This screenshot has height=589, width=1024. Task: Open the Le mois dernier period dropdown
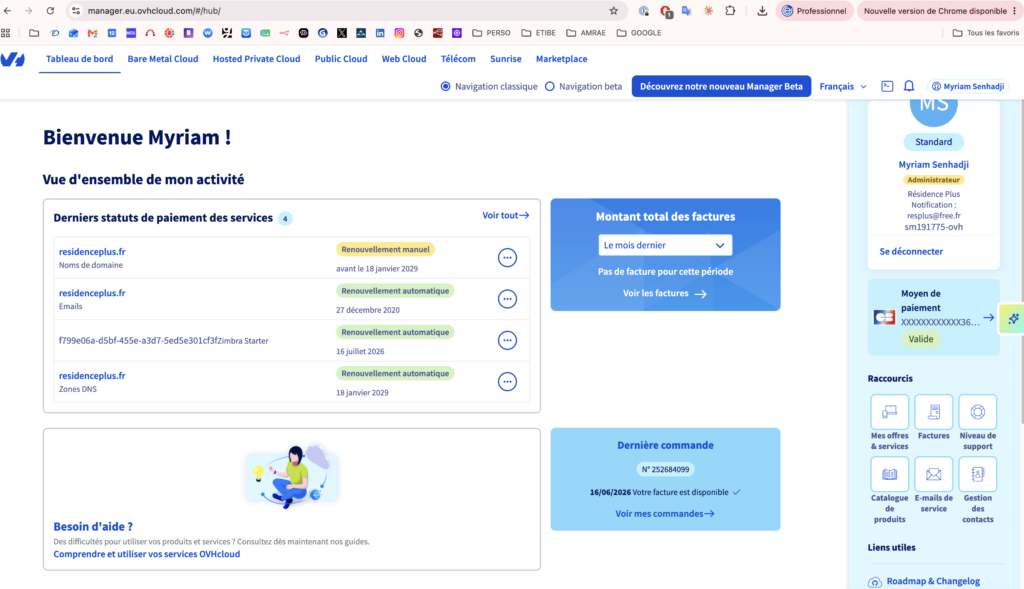tap(665, 246)
